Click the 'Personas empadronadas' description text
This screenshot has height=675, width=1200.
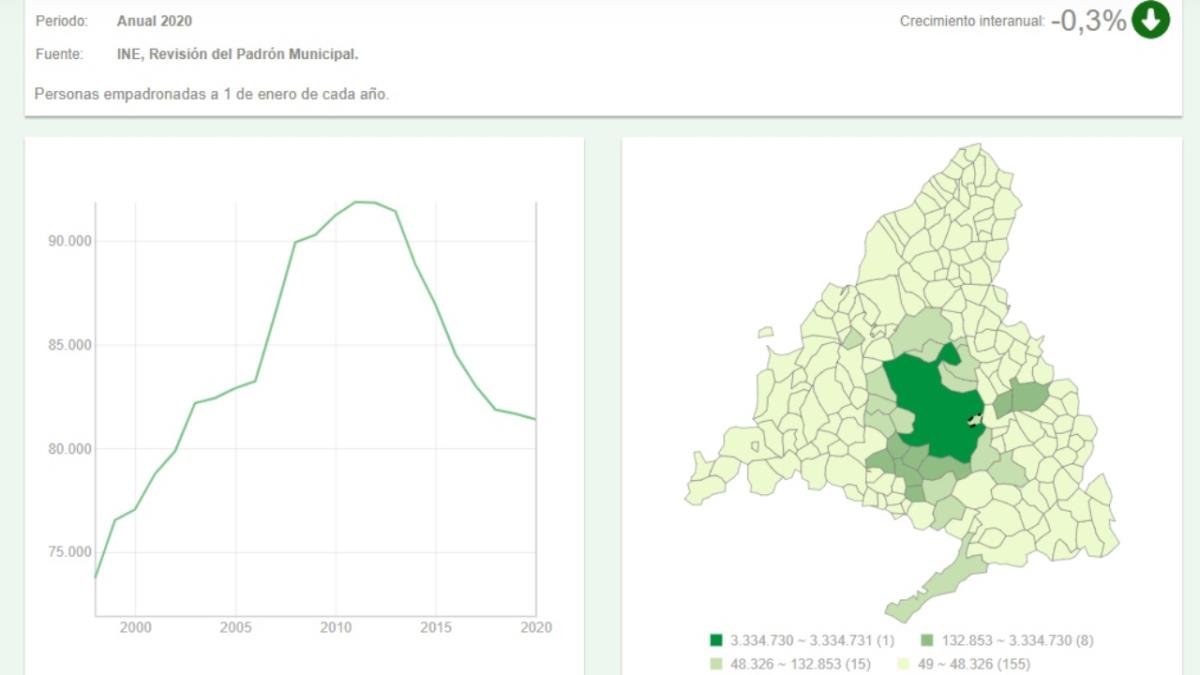coord(211,94)
